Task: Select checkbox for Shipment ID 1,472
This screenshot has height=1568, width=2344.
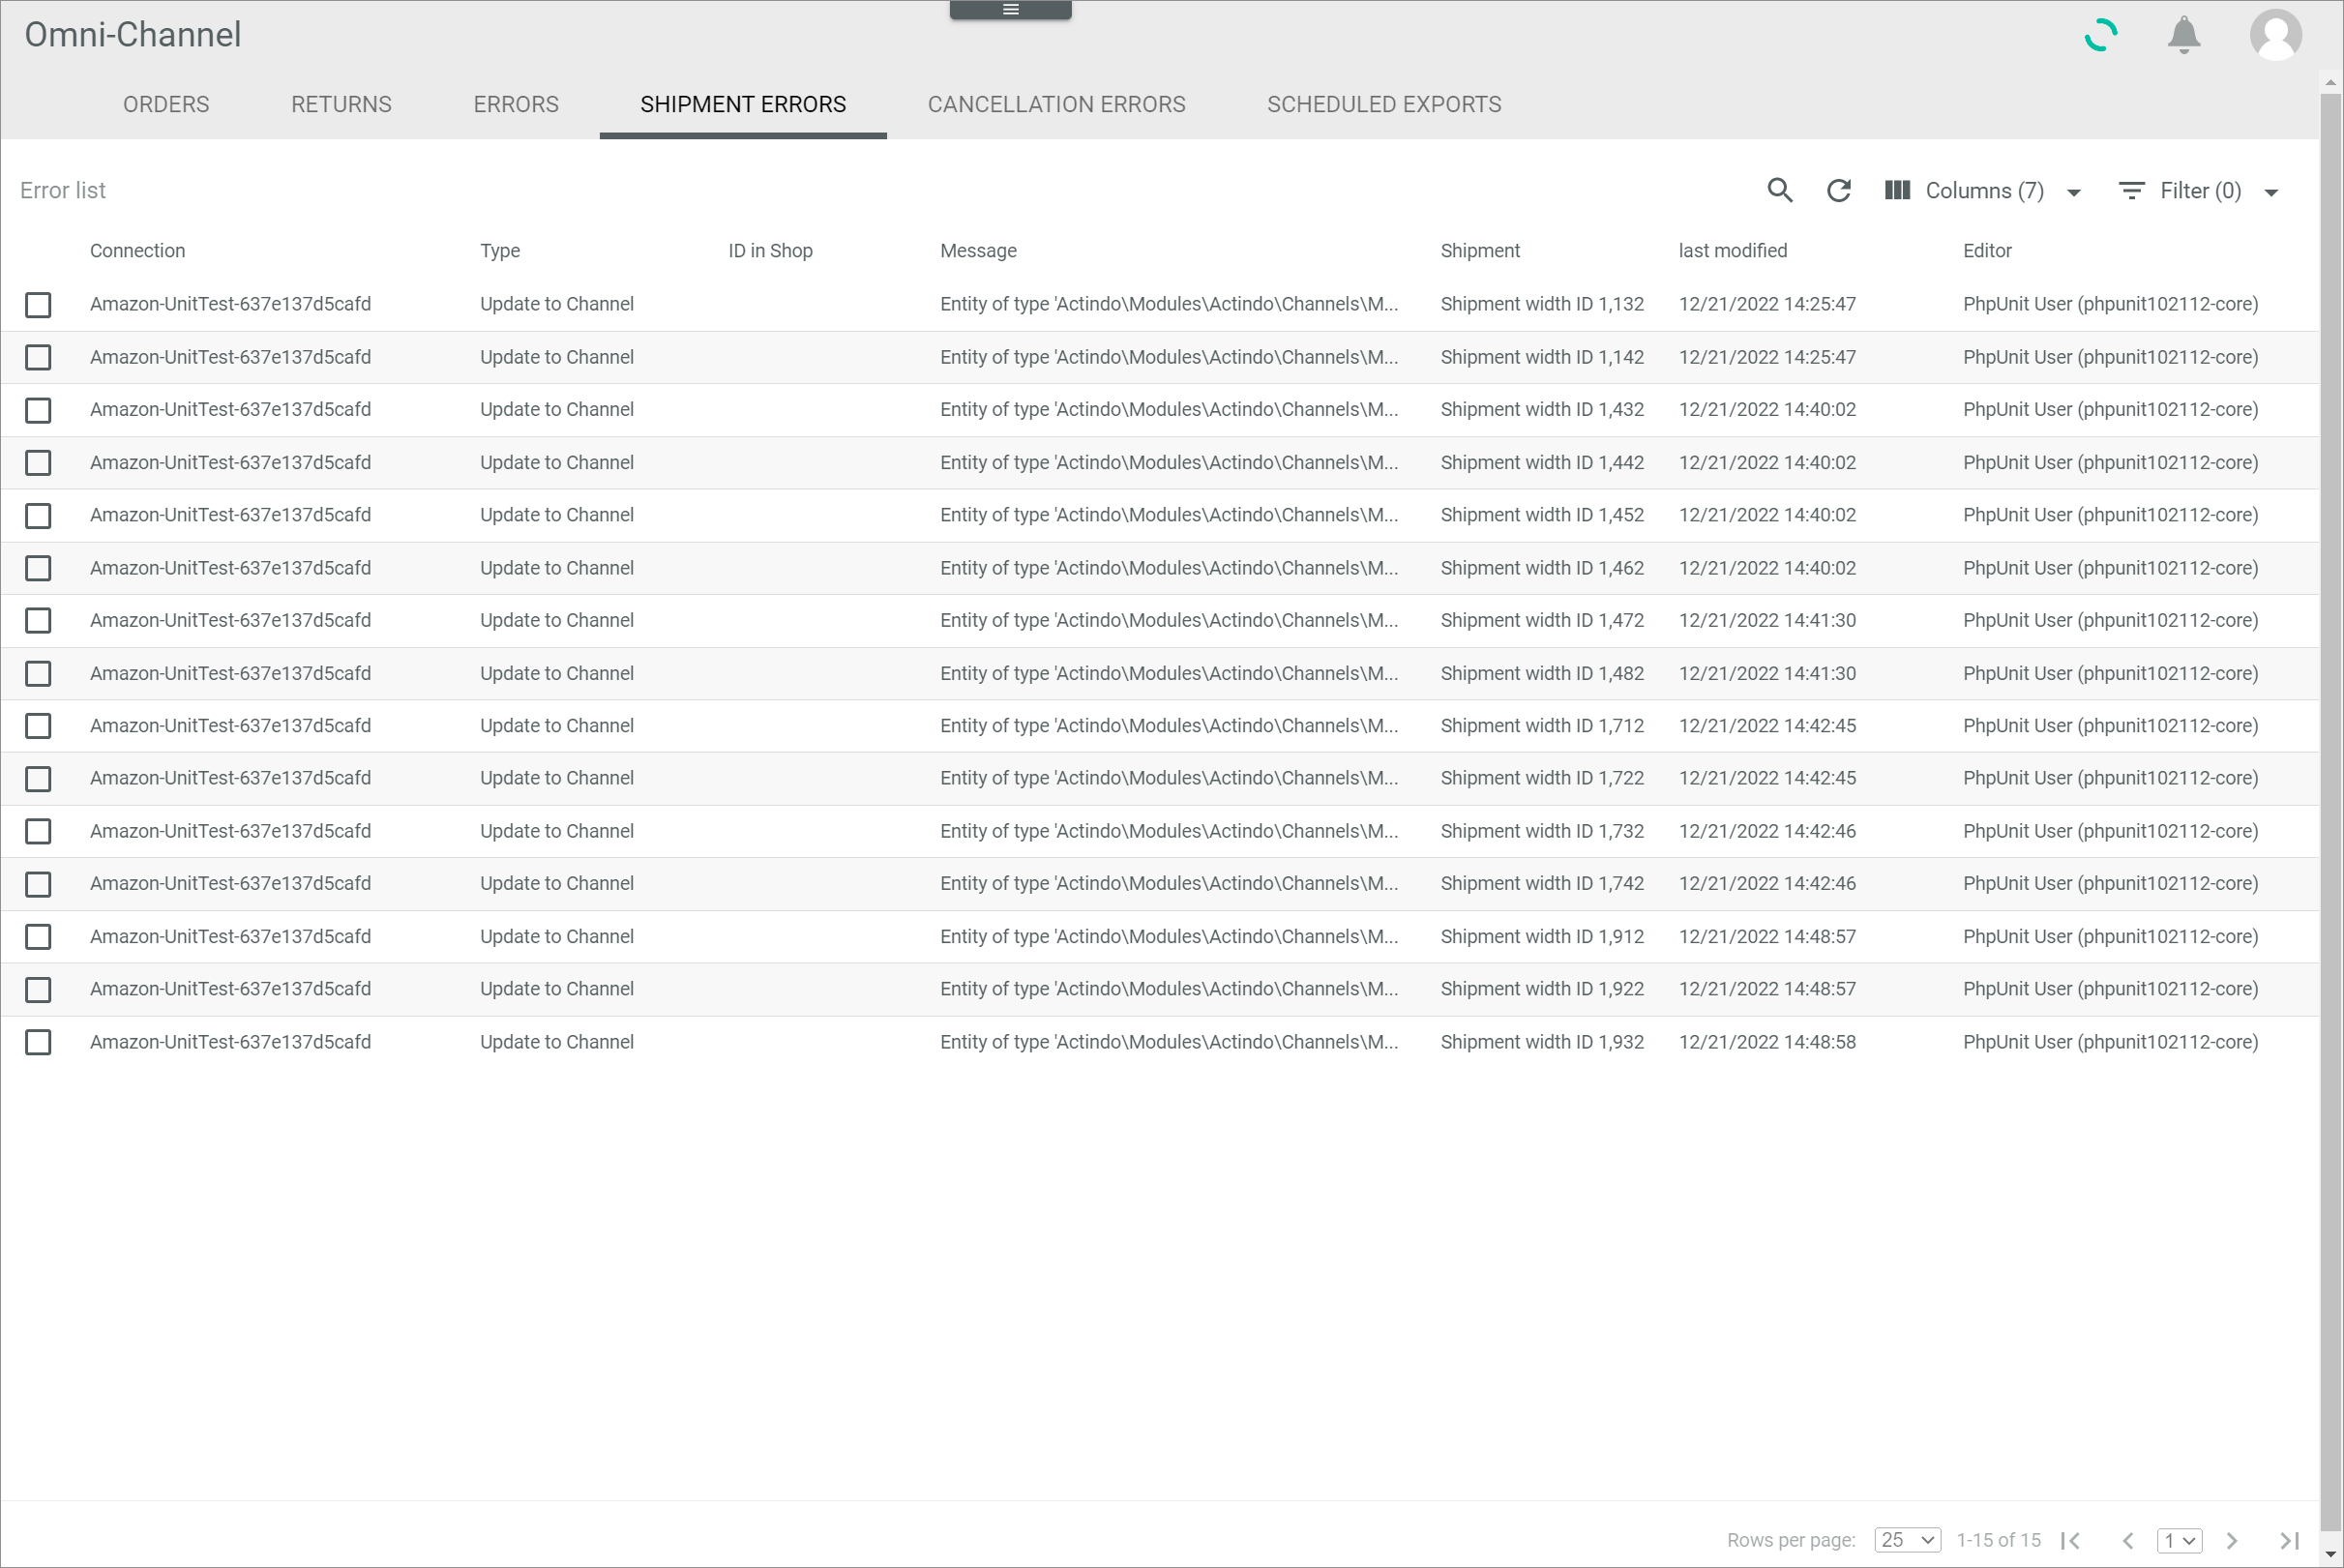Action: (x=38, y=621)
